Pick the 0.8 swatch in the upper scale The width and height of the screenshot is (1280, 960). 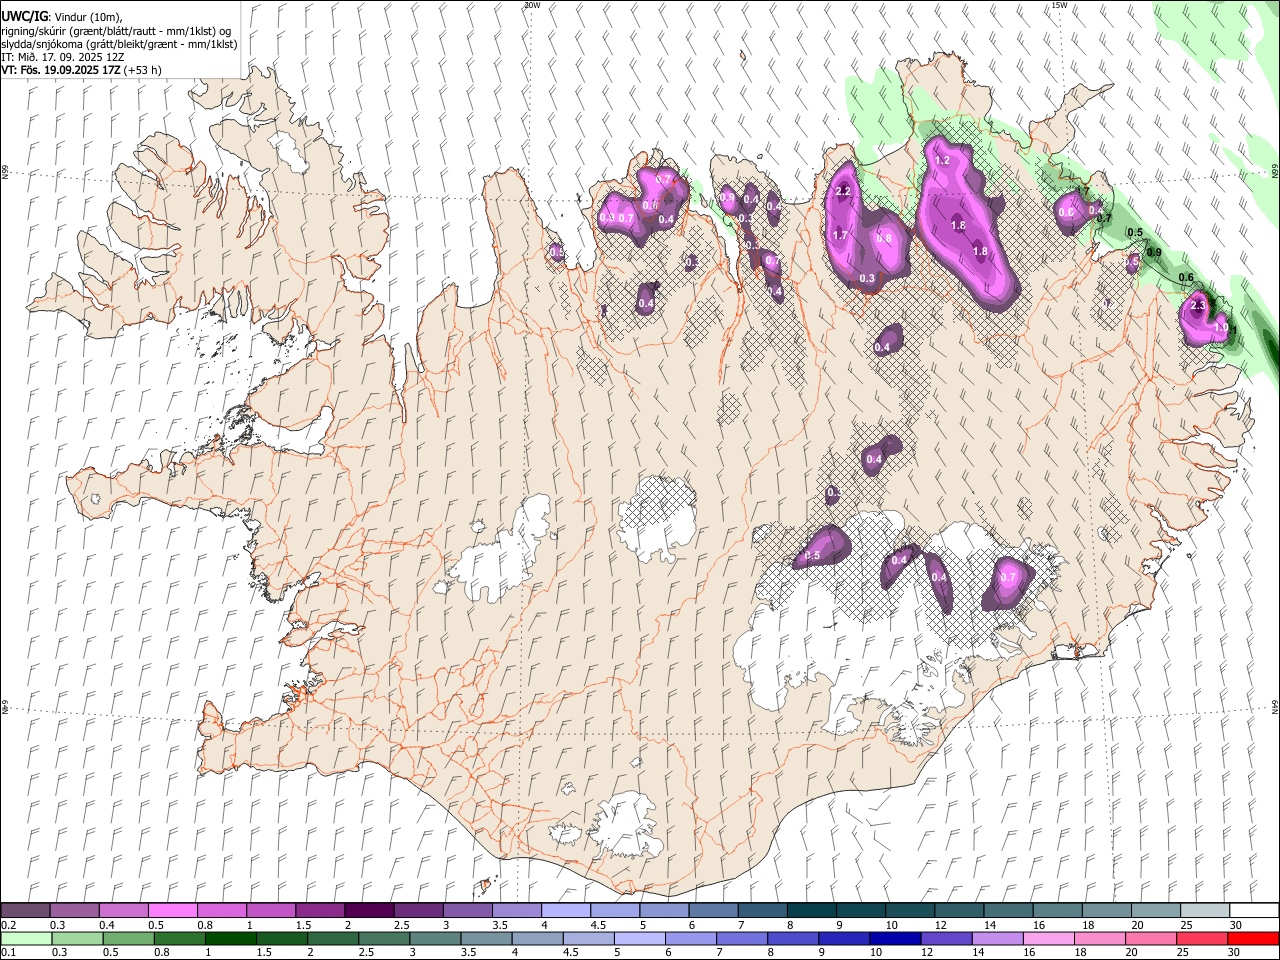coord(221,910)
